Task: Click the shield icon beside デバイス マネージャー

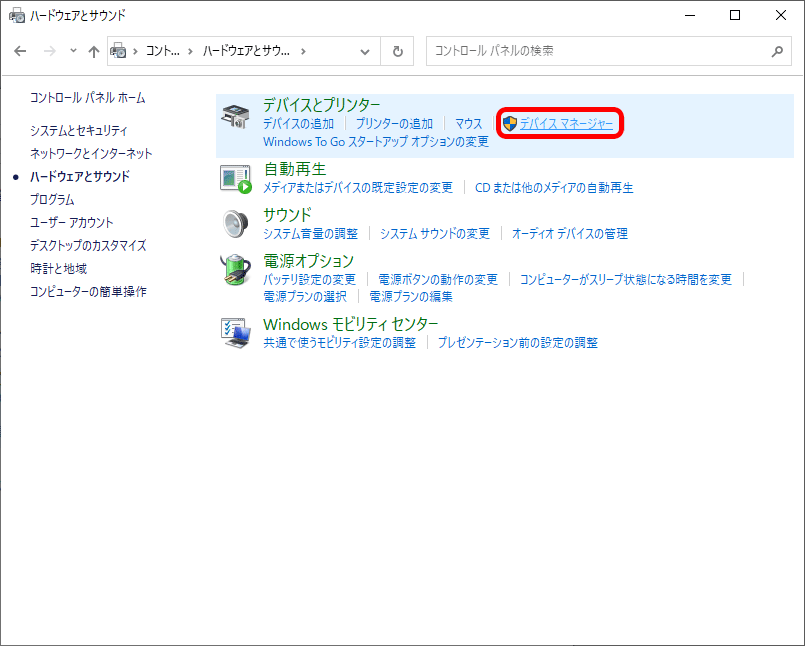Action: pos(509,123)
